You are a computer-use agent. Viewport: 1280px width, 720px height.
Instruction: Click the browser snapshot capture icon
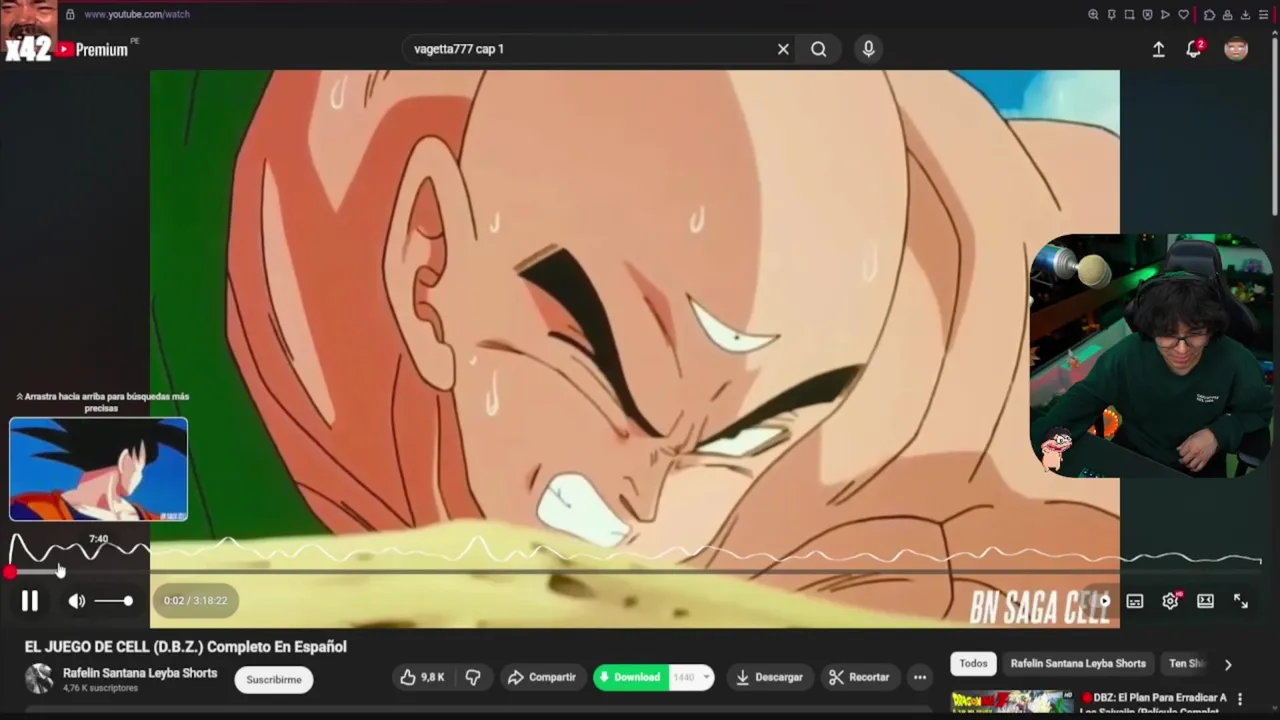coord(1129,15)
